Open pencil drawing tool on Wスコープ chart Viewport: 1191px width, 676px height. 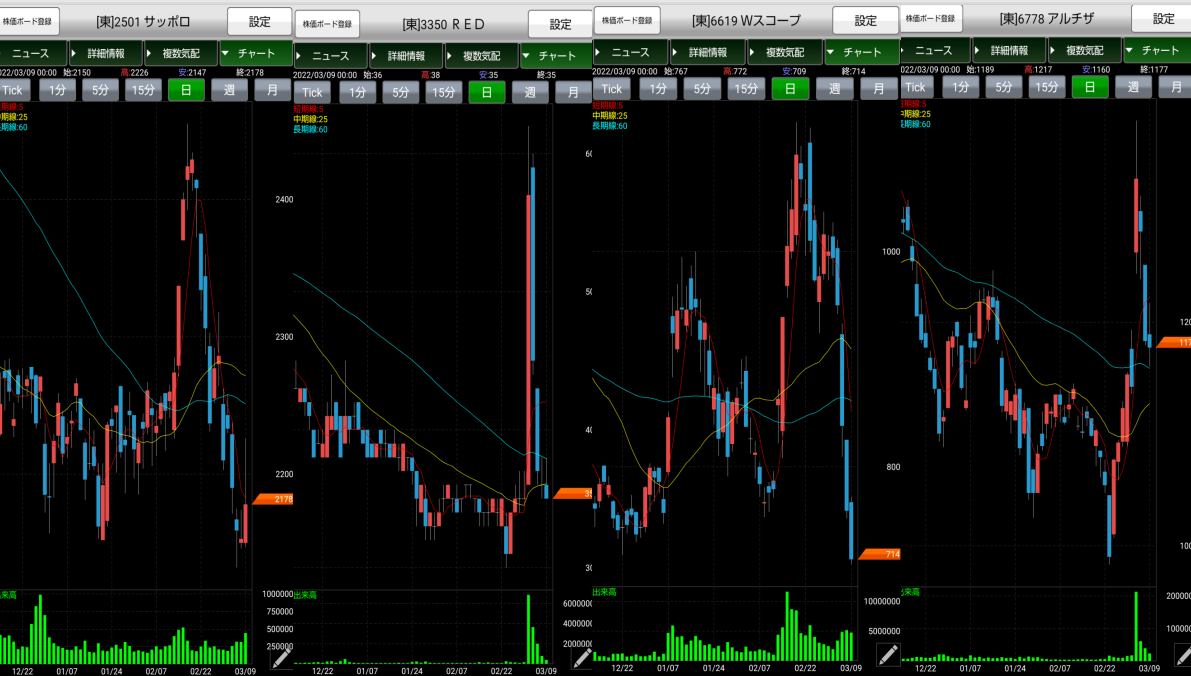pyautogui.click(x=887, y=654)
